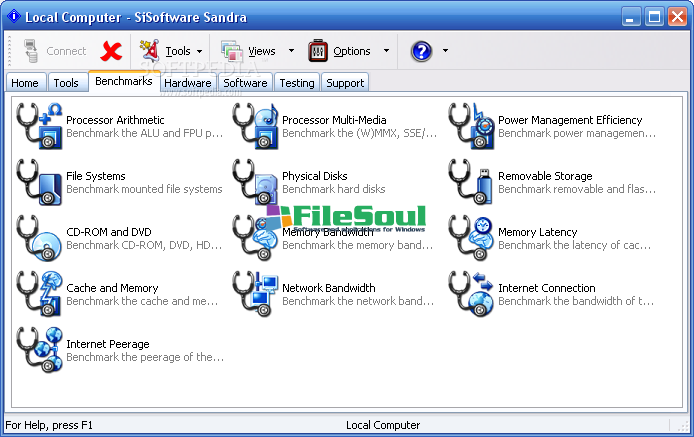Launch the Processor Multi-Media benchmark icon

(x=256, y=126)
